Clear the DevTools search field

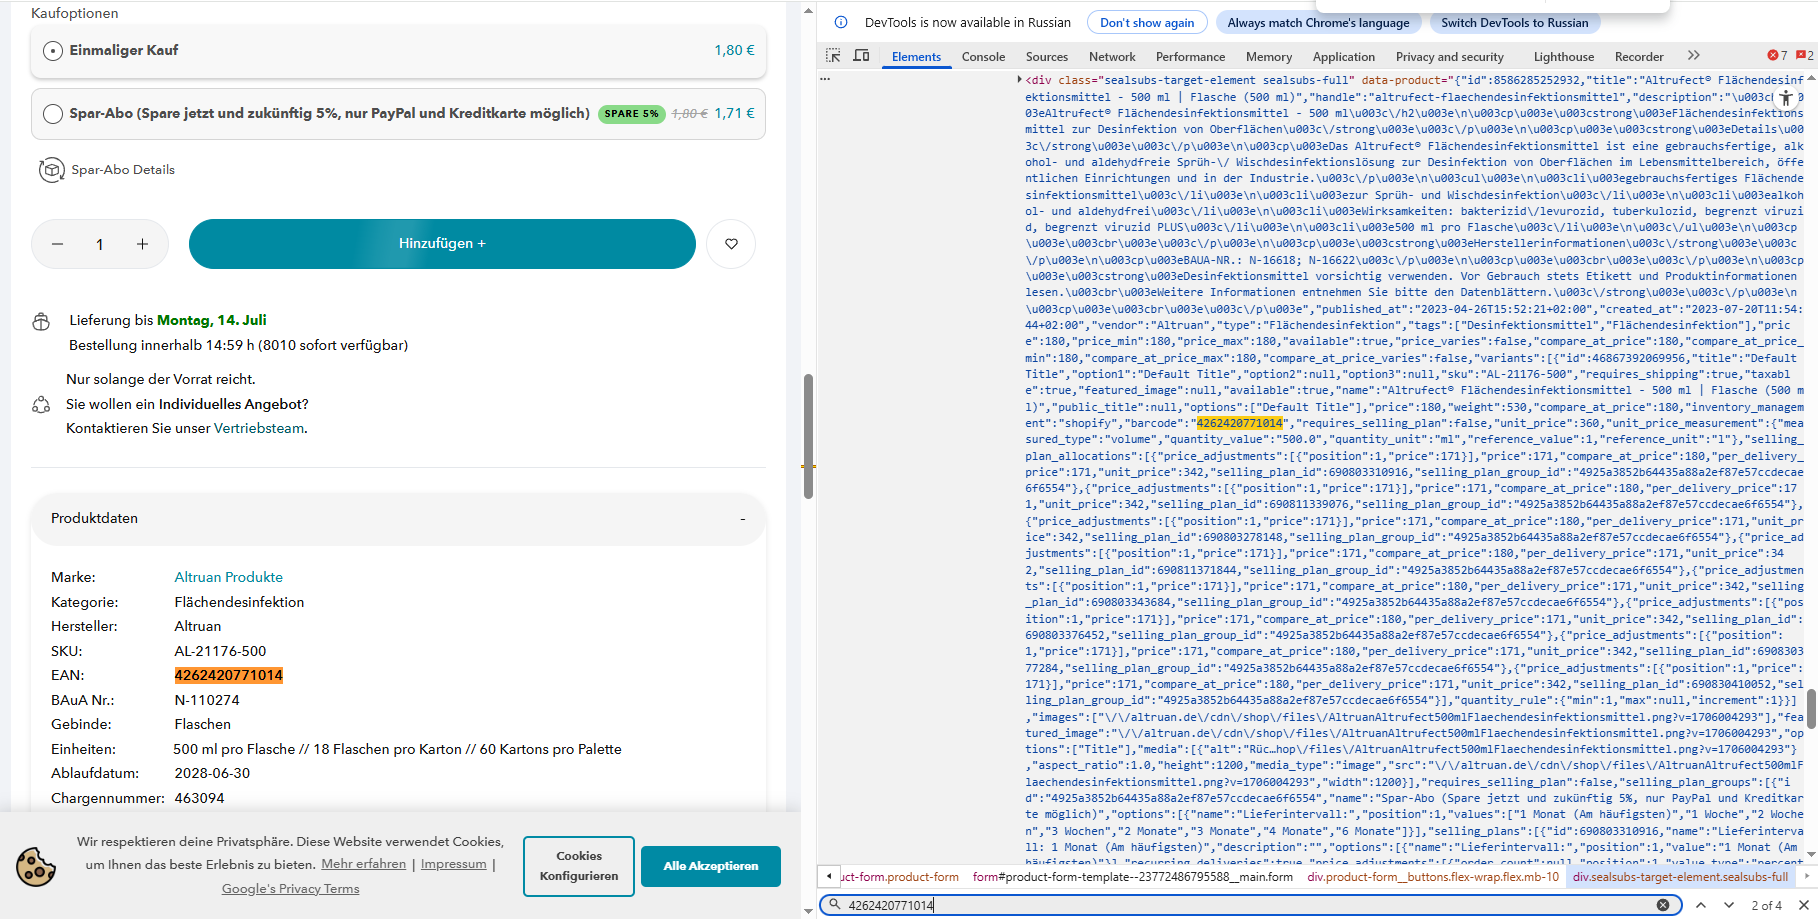tap(1663, 905)
